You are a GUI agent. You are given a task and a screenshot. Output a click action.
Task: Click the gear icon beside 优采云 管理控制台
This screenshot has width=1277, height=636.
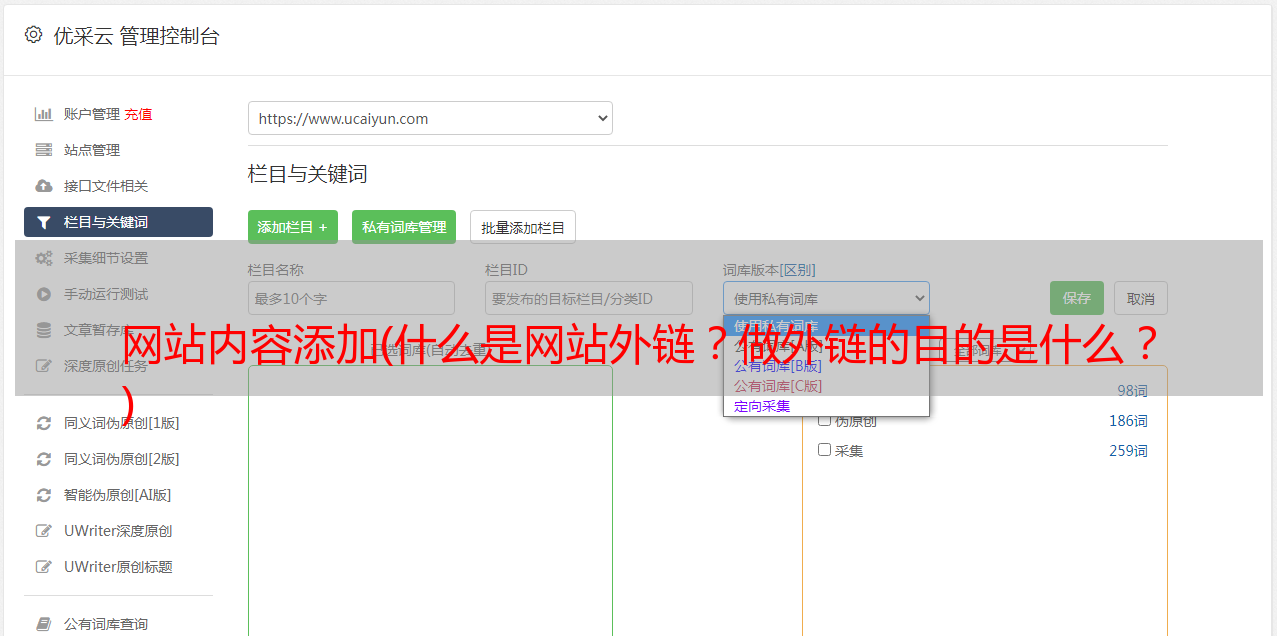point(33,35)
